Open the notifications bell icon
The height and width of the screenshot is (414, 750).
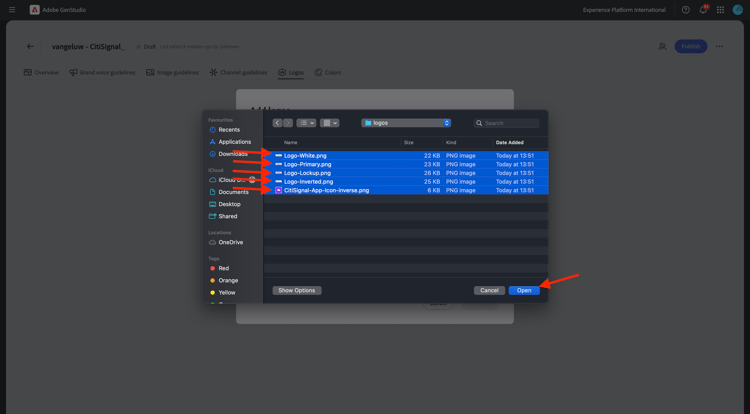[703, 10]
